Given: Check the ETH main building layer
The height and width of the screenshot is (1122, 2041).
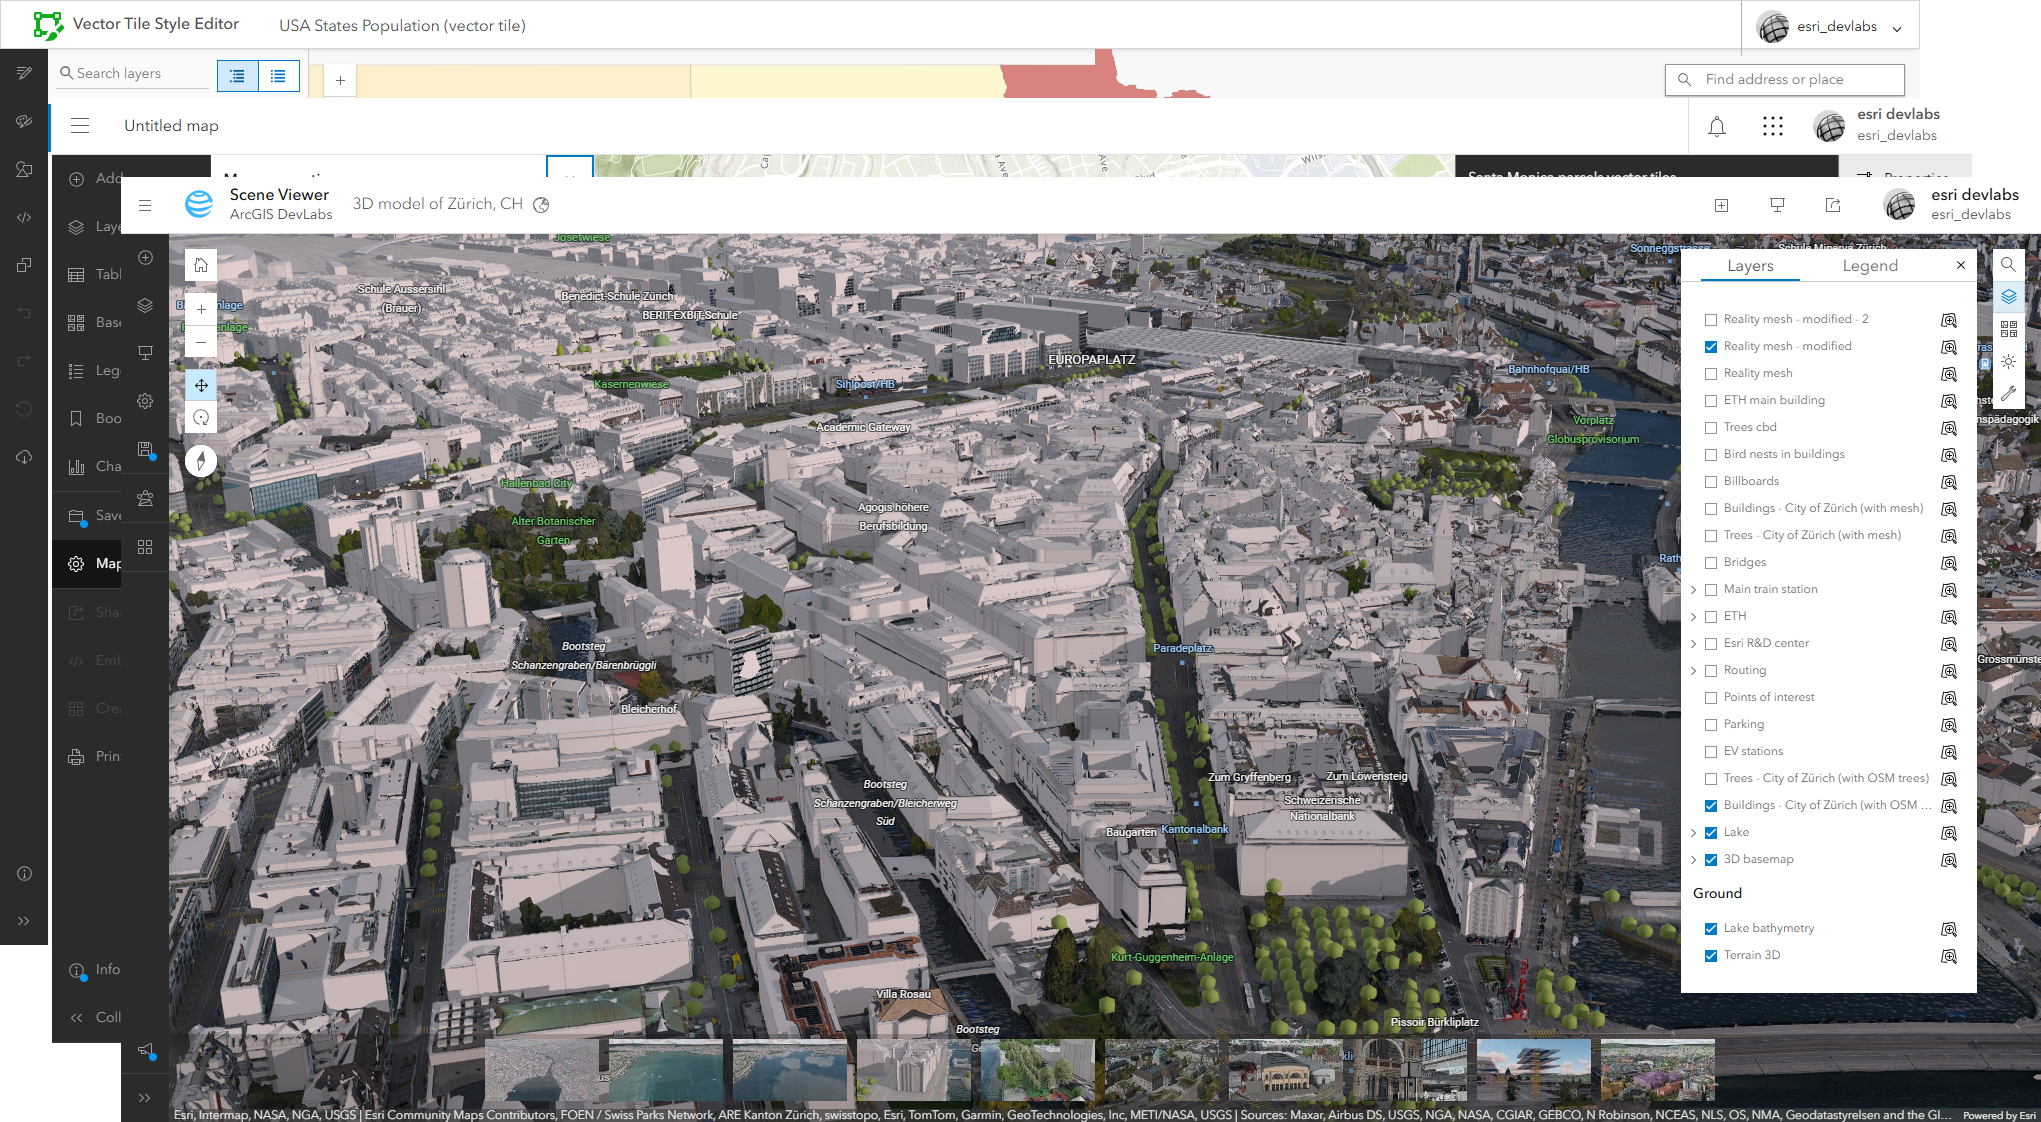Looking at the screenshot, I should [x=1711, y=401].
